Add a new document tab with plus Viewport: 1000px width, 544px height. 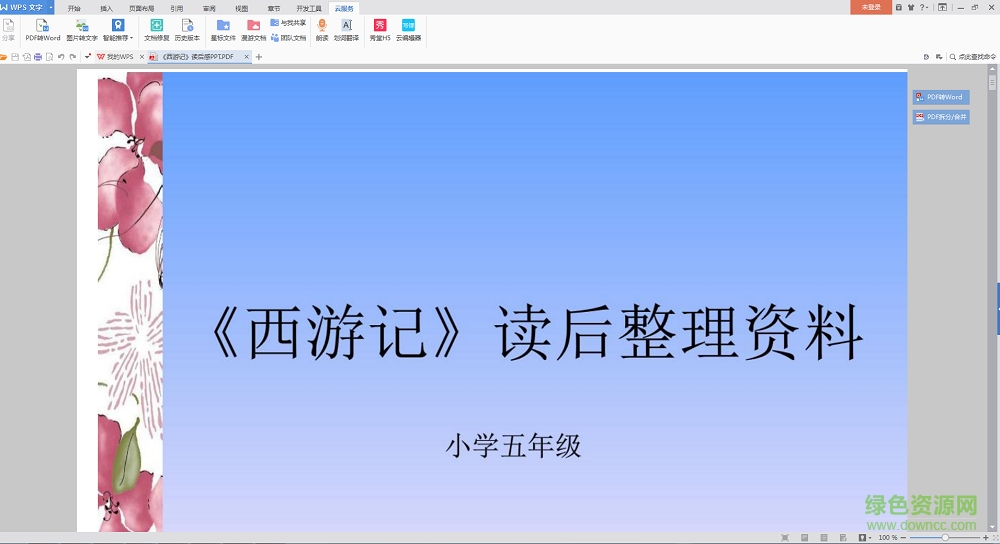click(x=258, y=57)
